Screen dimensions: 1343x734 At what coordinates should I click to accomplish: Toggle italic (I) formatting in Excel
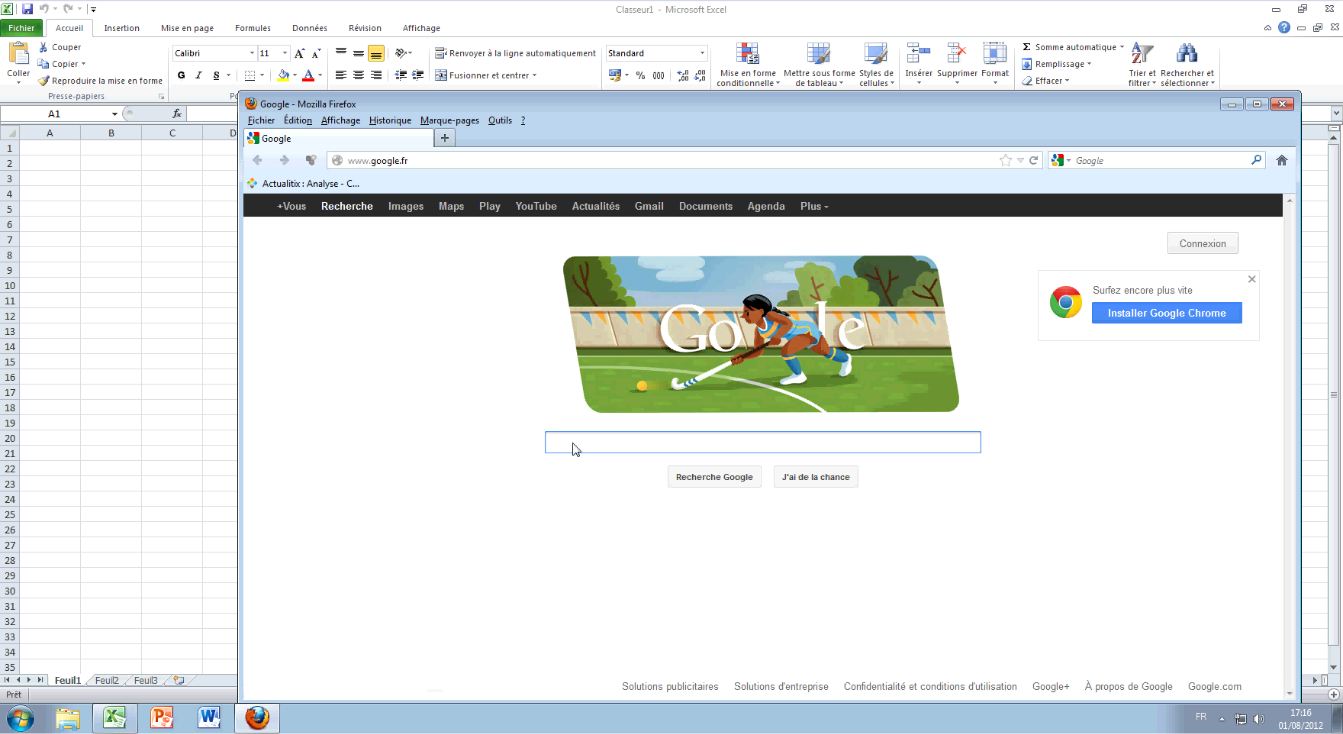point(198,75)
